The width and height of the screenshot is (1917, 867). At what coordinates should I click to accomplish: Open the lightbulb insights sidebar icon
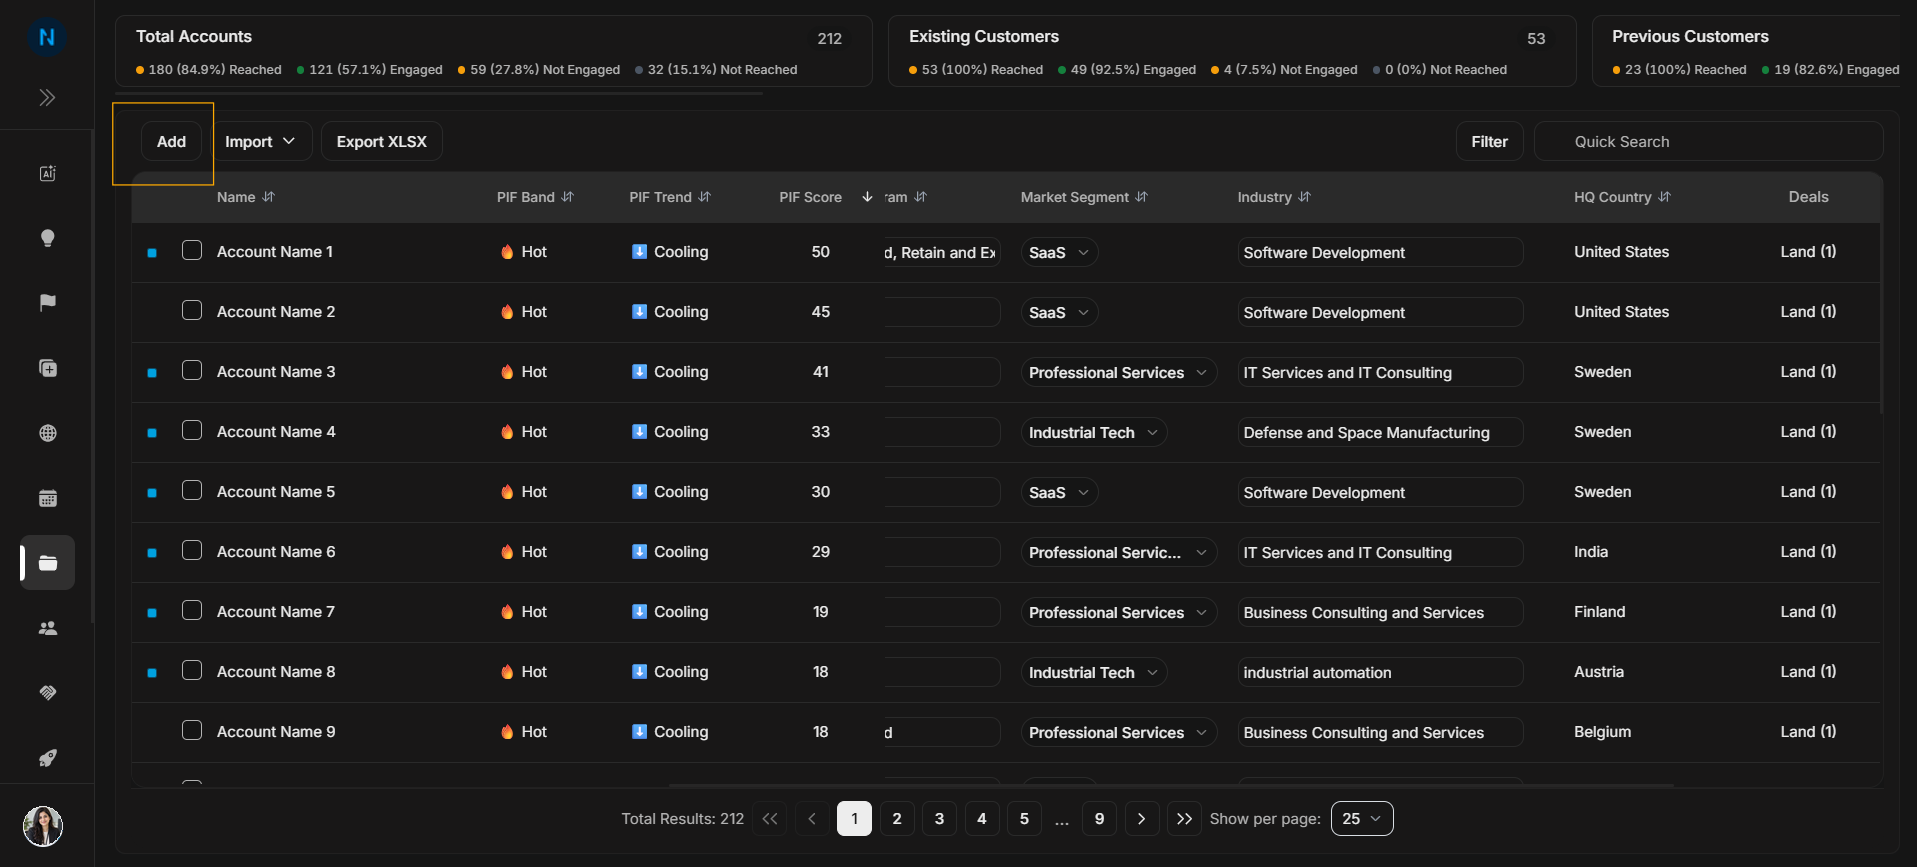click(47, 238)
